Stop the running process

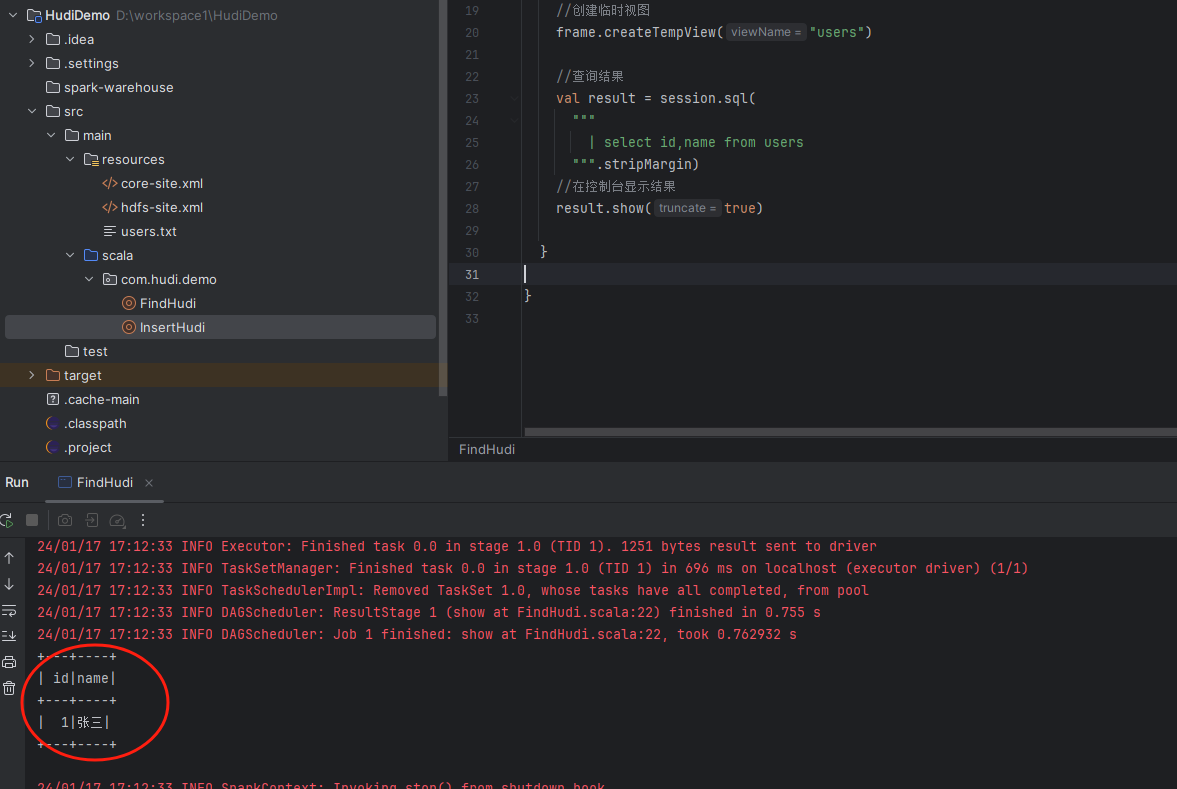click(32, 520)
